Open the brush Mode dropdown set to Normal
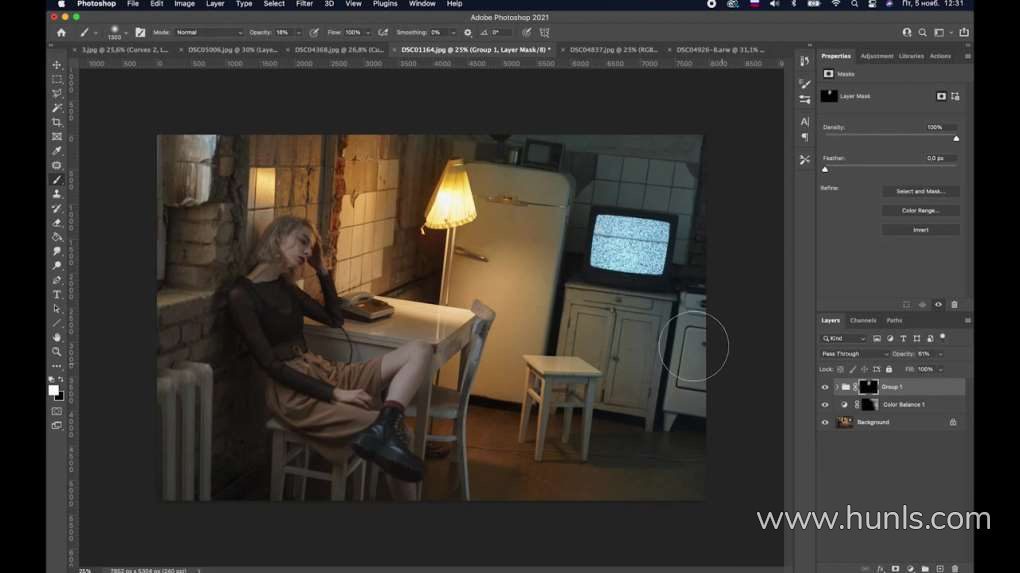 coord(208,32)
